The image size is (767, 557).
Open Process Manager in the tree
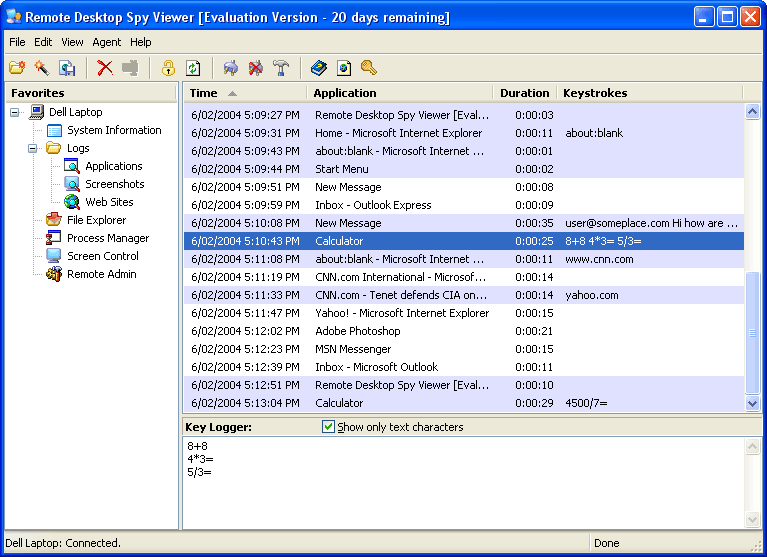[x=108, y=238]
